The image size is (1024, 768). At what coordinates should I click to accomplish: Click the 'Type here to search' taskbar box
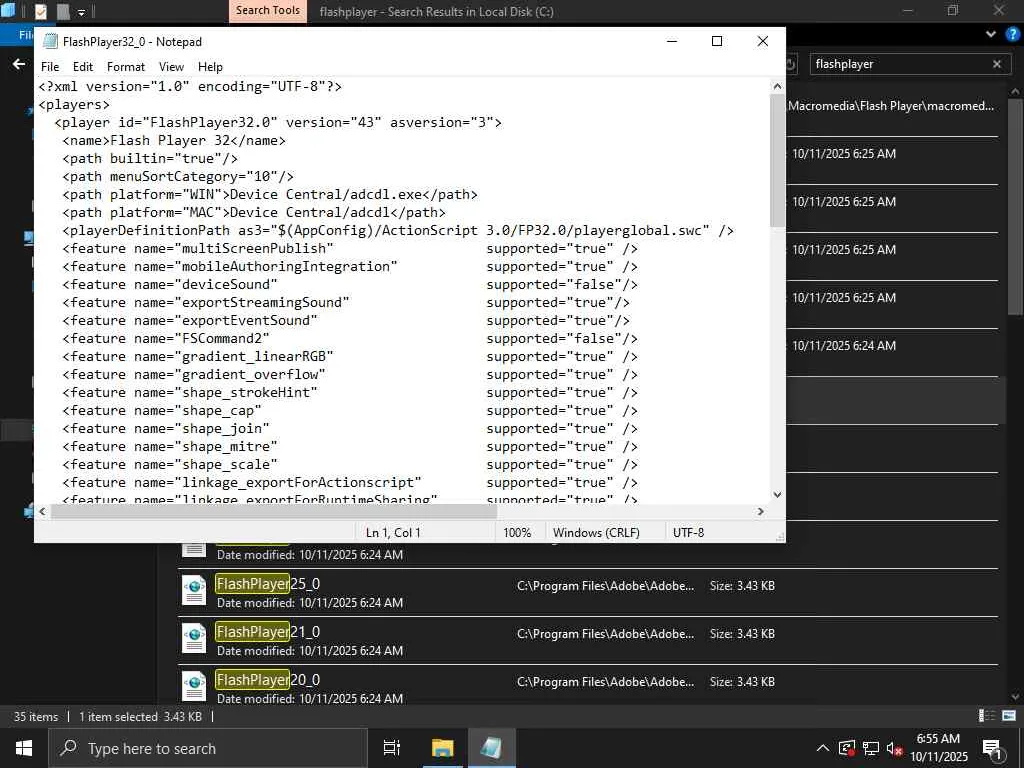tap(208, 748)
